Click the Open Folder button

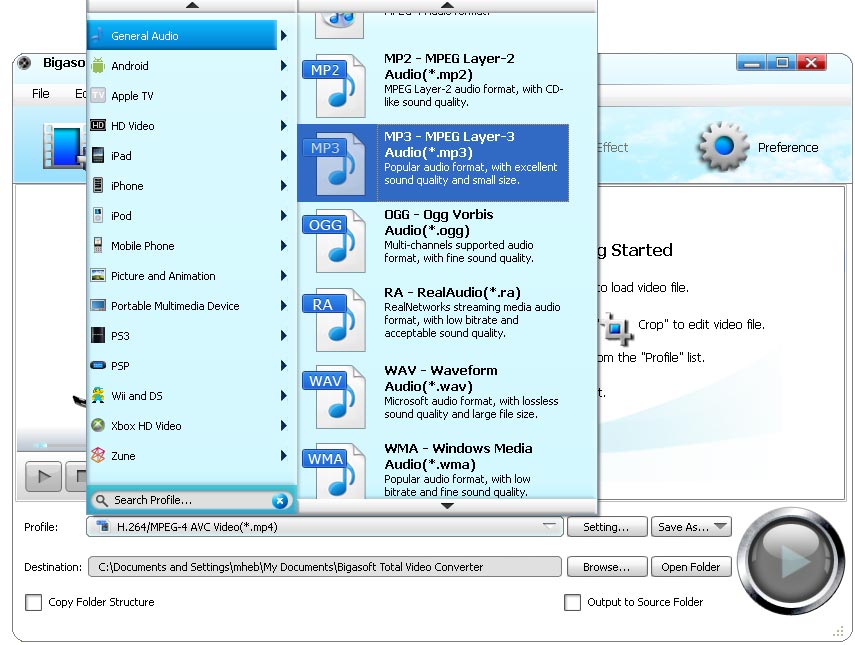[x=691, y=567]
